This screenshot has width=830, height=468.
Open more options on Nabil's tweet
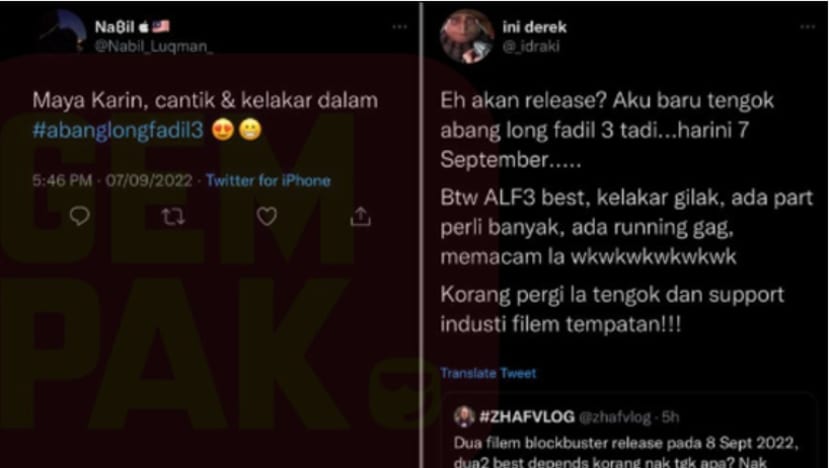(x=400, y=26)
